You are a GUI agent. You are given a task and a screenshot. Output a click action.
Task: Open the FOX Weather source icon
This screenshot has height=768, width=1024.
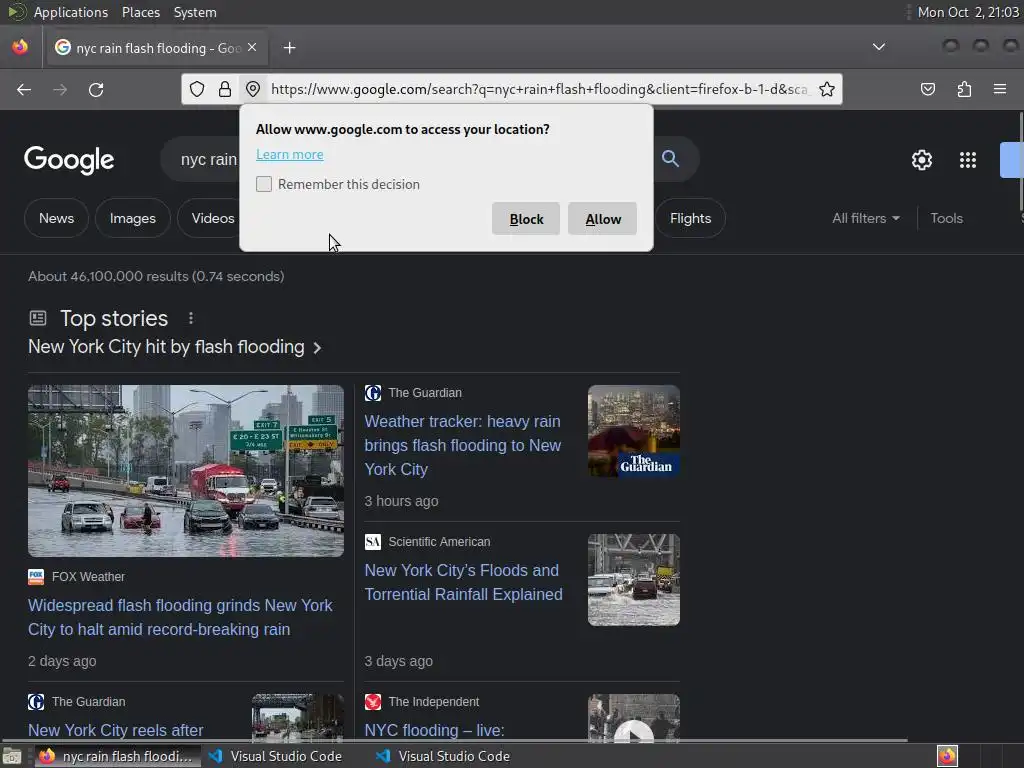tap(36, 577)
